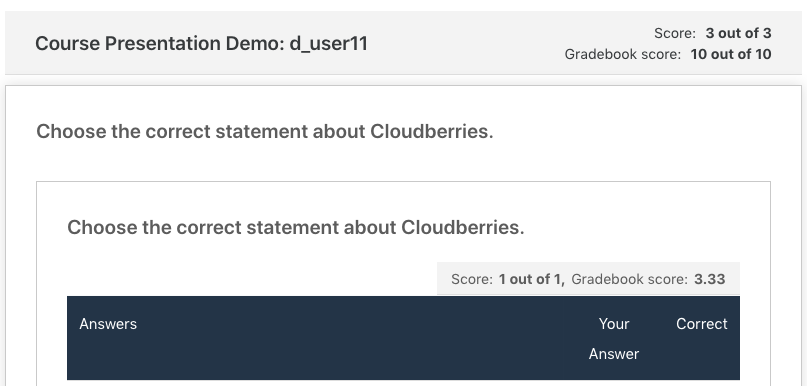Click the Correct column header
The height and width of the screenshot is (386, 807).
click(701, 324)
